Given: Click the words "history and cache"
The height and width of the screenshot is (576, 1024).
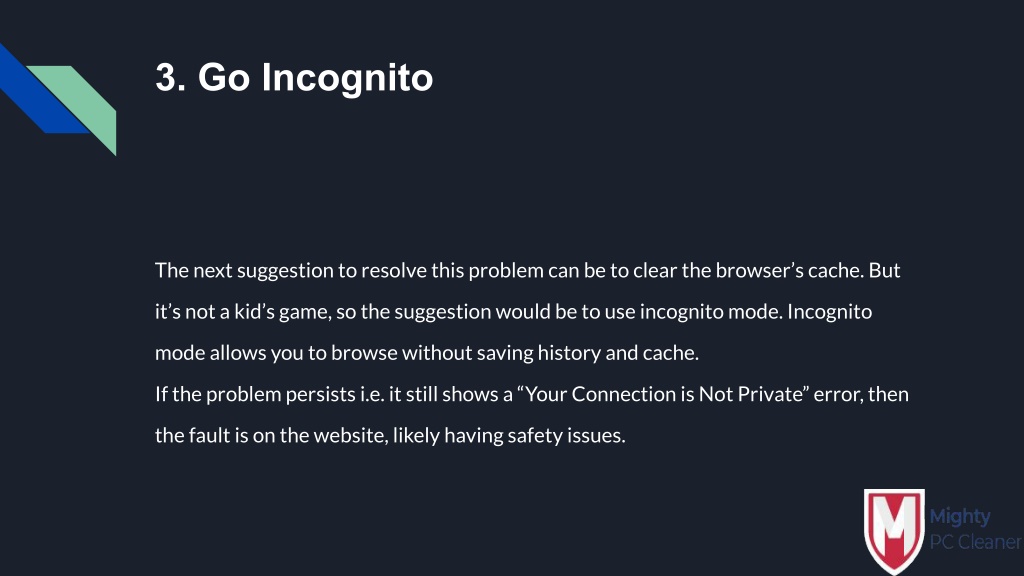Looking at the screenshot, I should pyautogui.click(x=618, y=353).
